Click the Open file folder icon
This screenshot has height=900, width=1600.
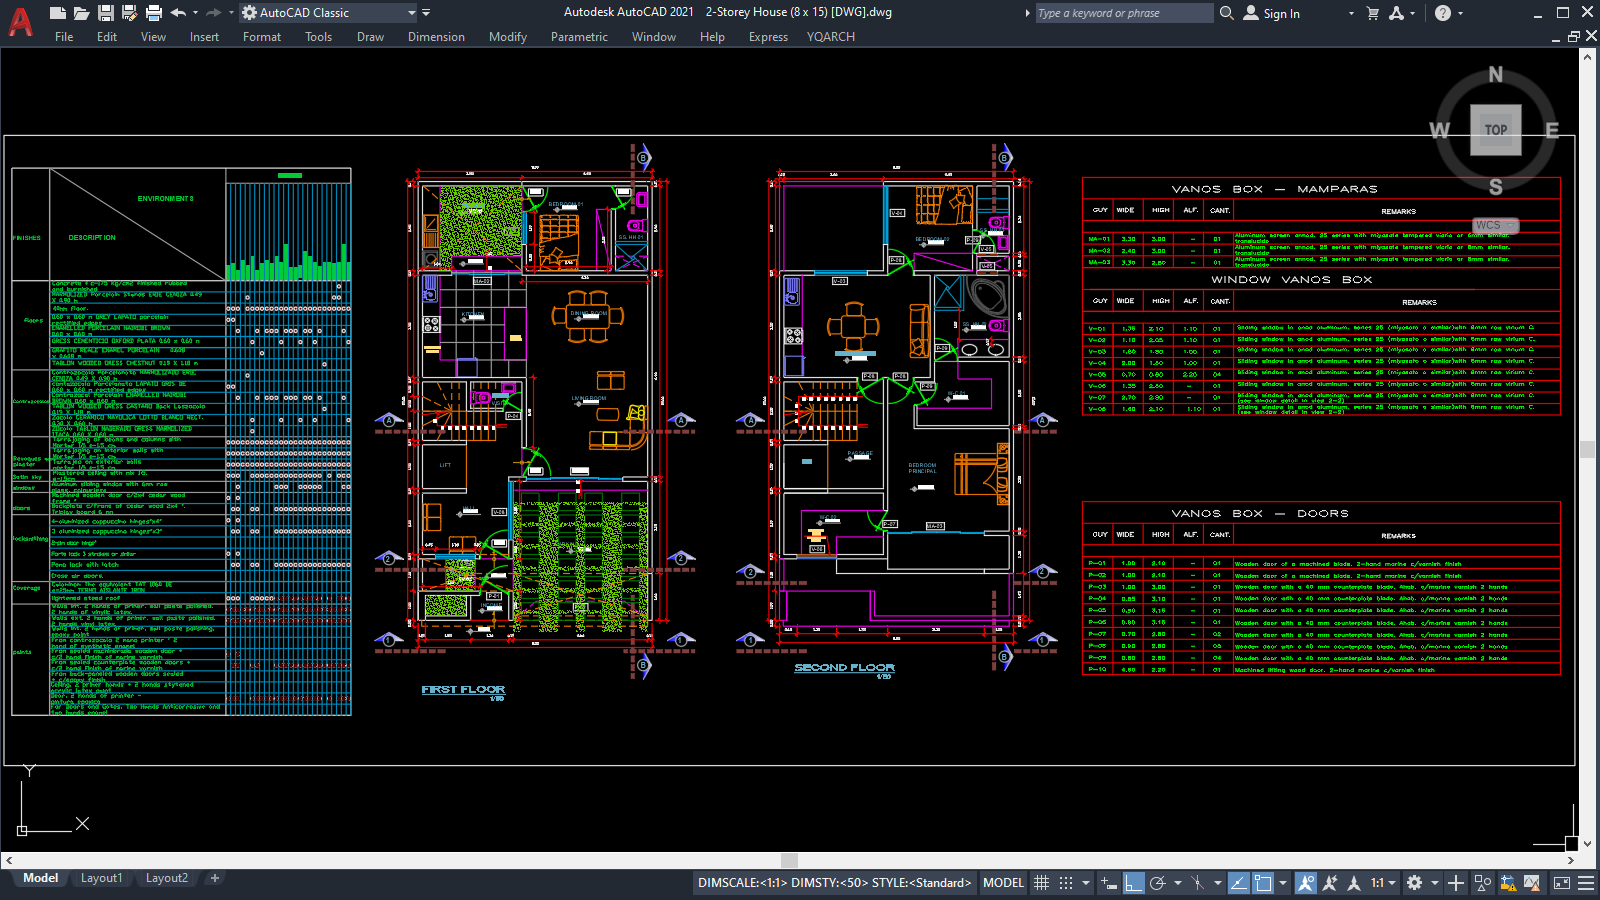tap(81, 13)
